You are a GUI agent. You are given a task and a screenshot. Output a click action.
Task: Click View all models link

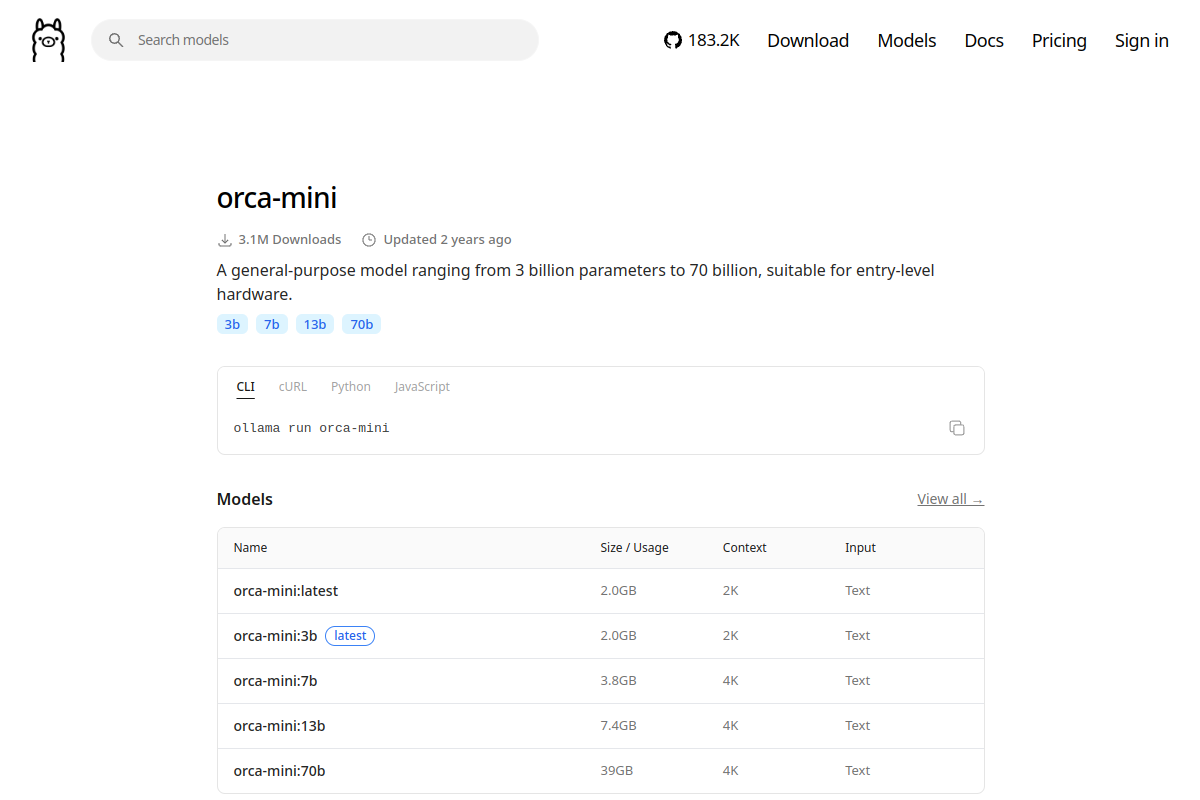tap(951, 499)
